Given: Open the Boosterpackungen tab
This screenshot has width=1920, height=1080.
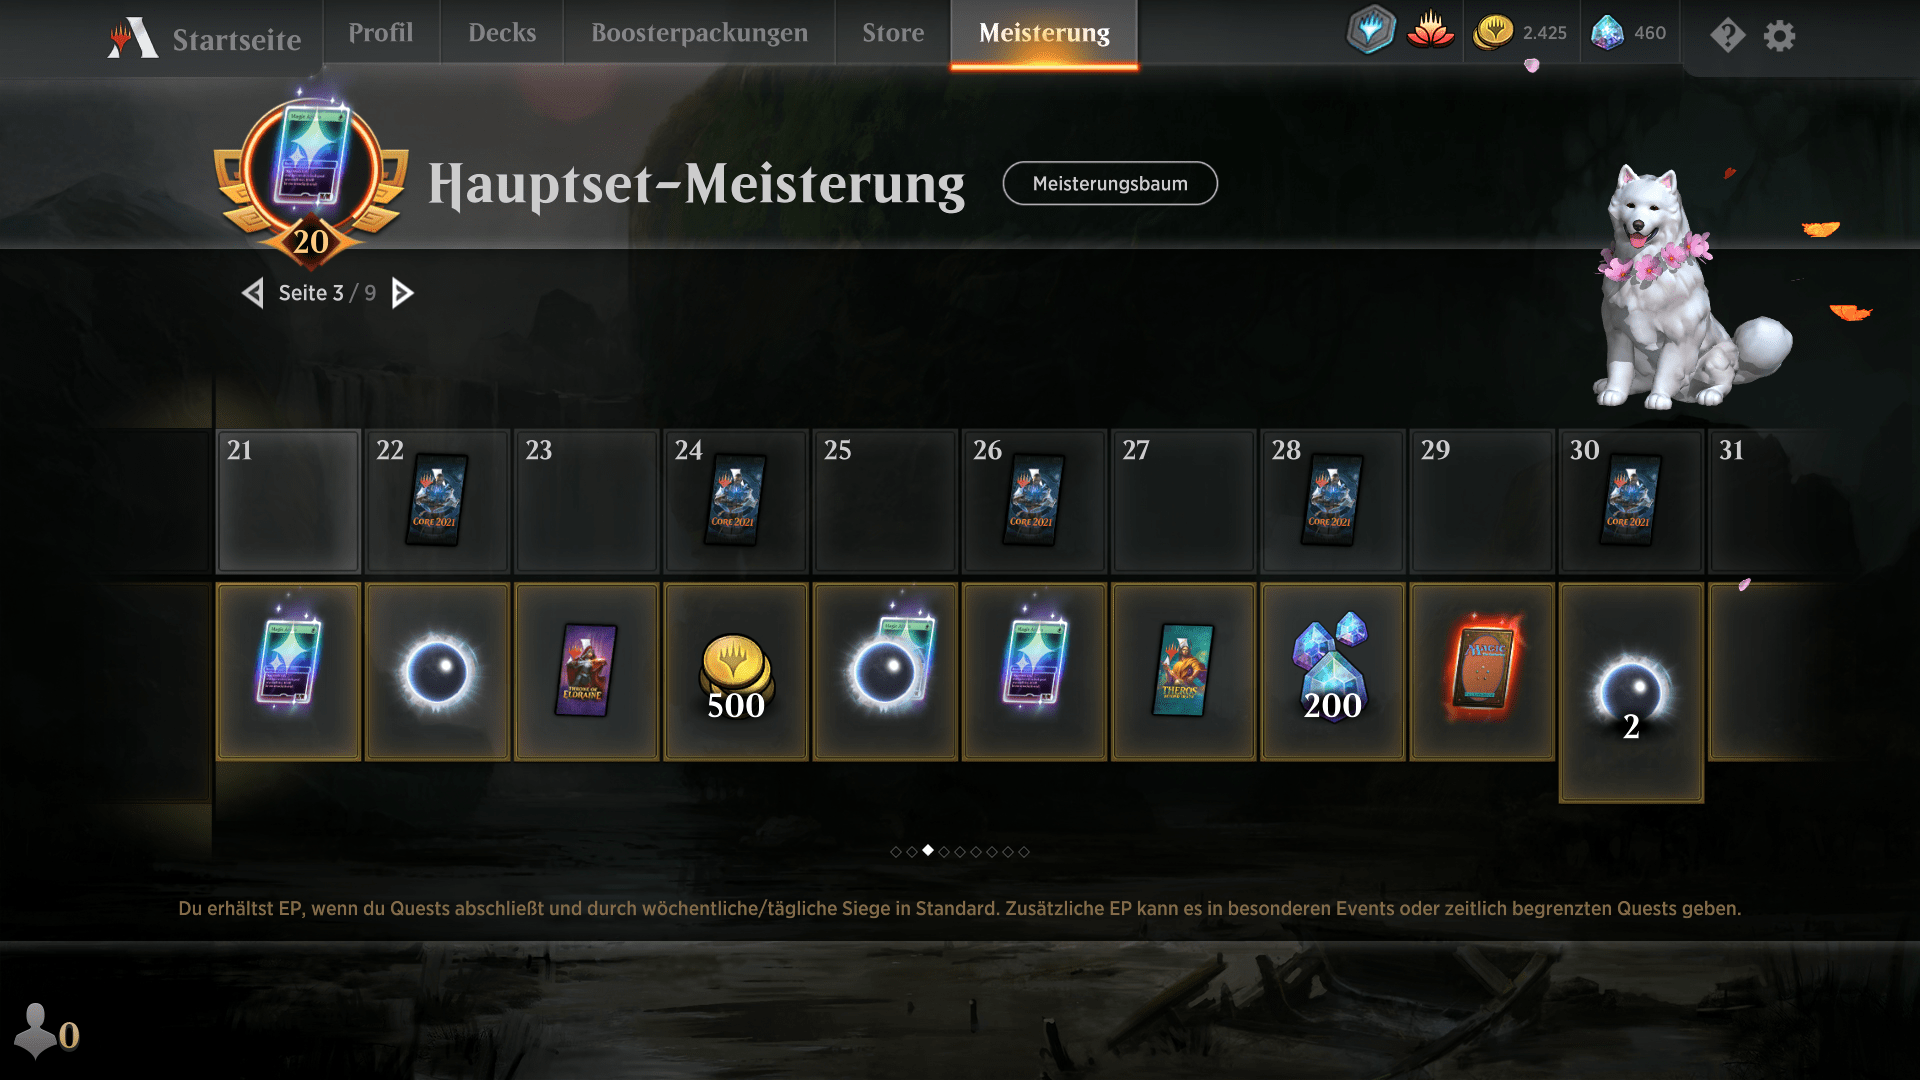Looking at the screenshot, I should pos(699,33).
